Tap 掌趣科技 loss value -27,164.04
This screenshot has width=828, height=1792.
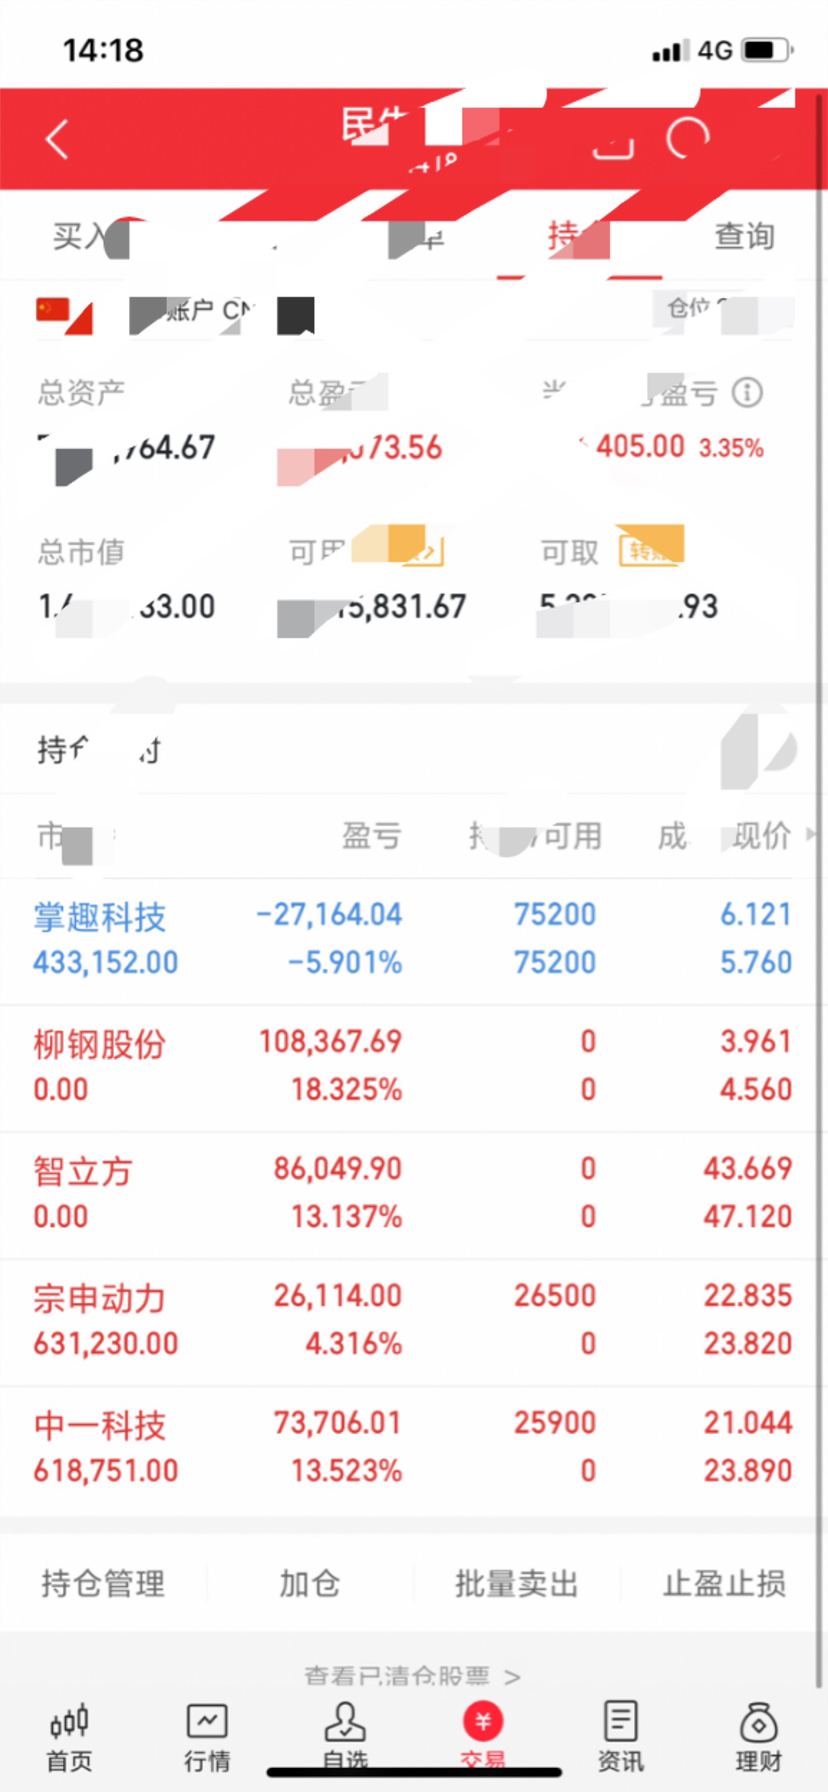[x=329, y=914]
